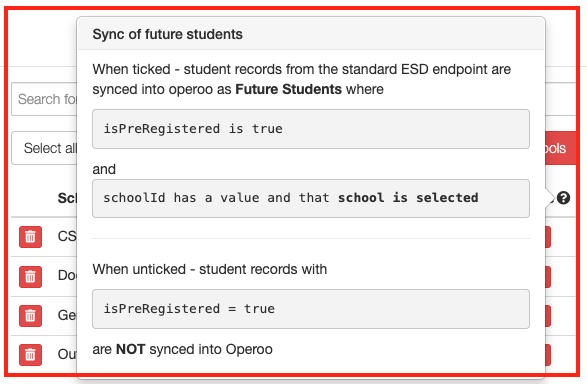
Task: Click the Sc column header in the table
Action: [x=67, y=198]
